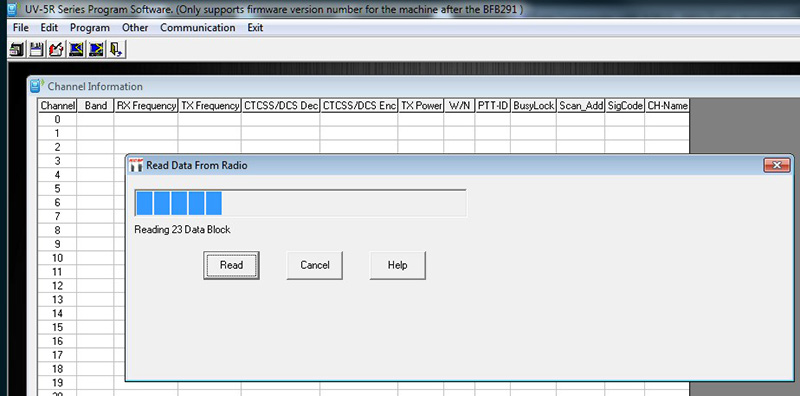Open the Communication menu

tap(198, 28)
